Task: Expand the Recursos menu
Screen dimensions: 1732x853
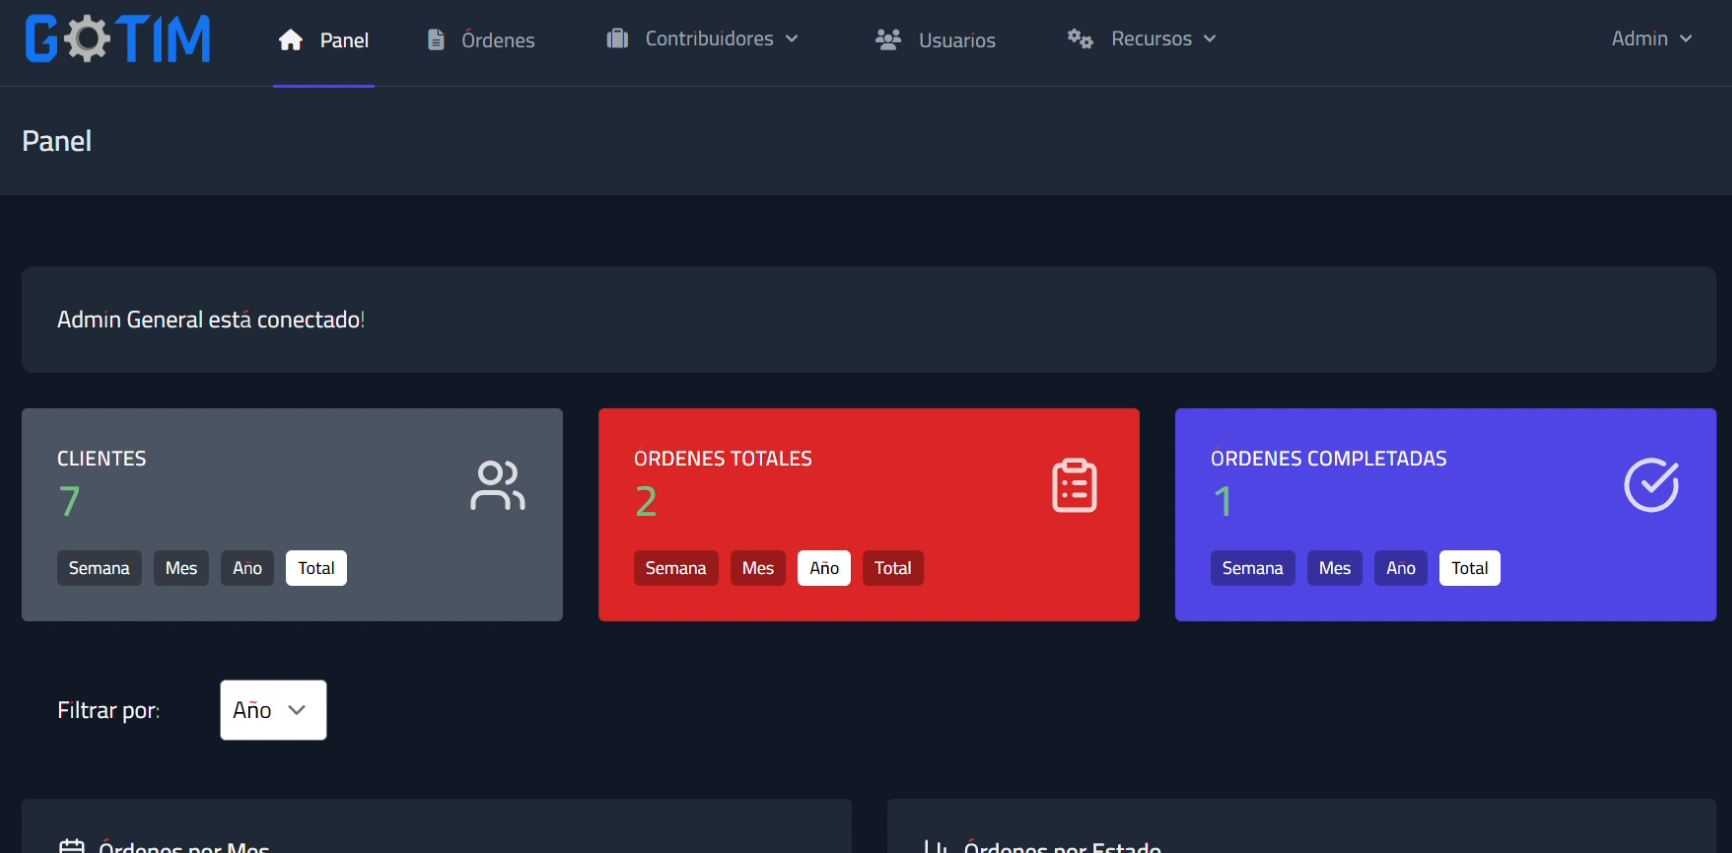Action: pyautogui.click(x=1152, y=39)
